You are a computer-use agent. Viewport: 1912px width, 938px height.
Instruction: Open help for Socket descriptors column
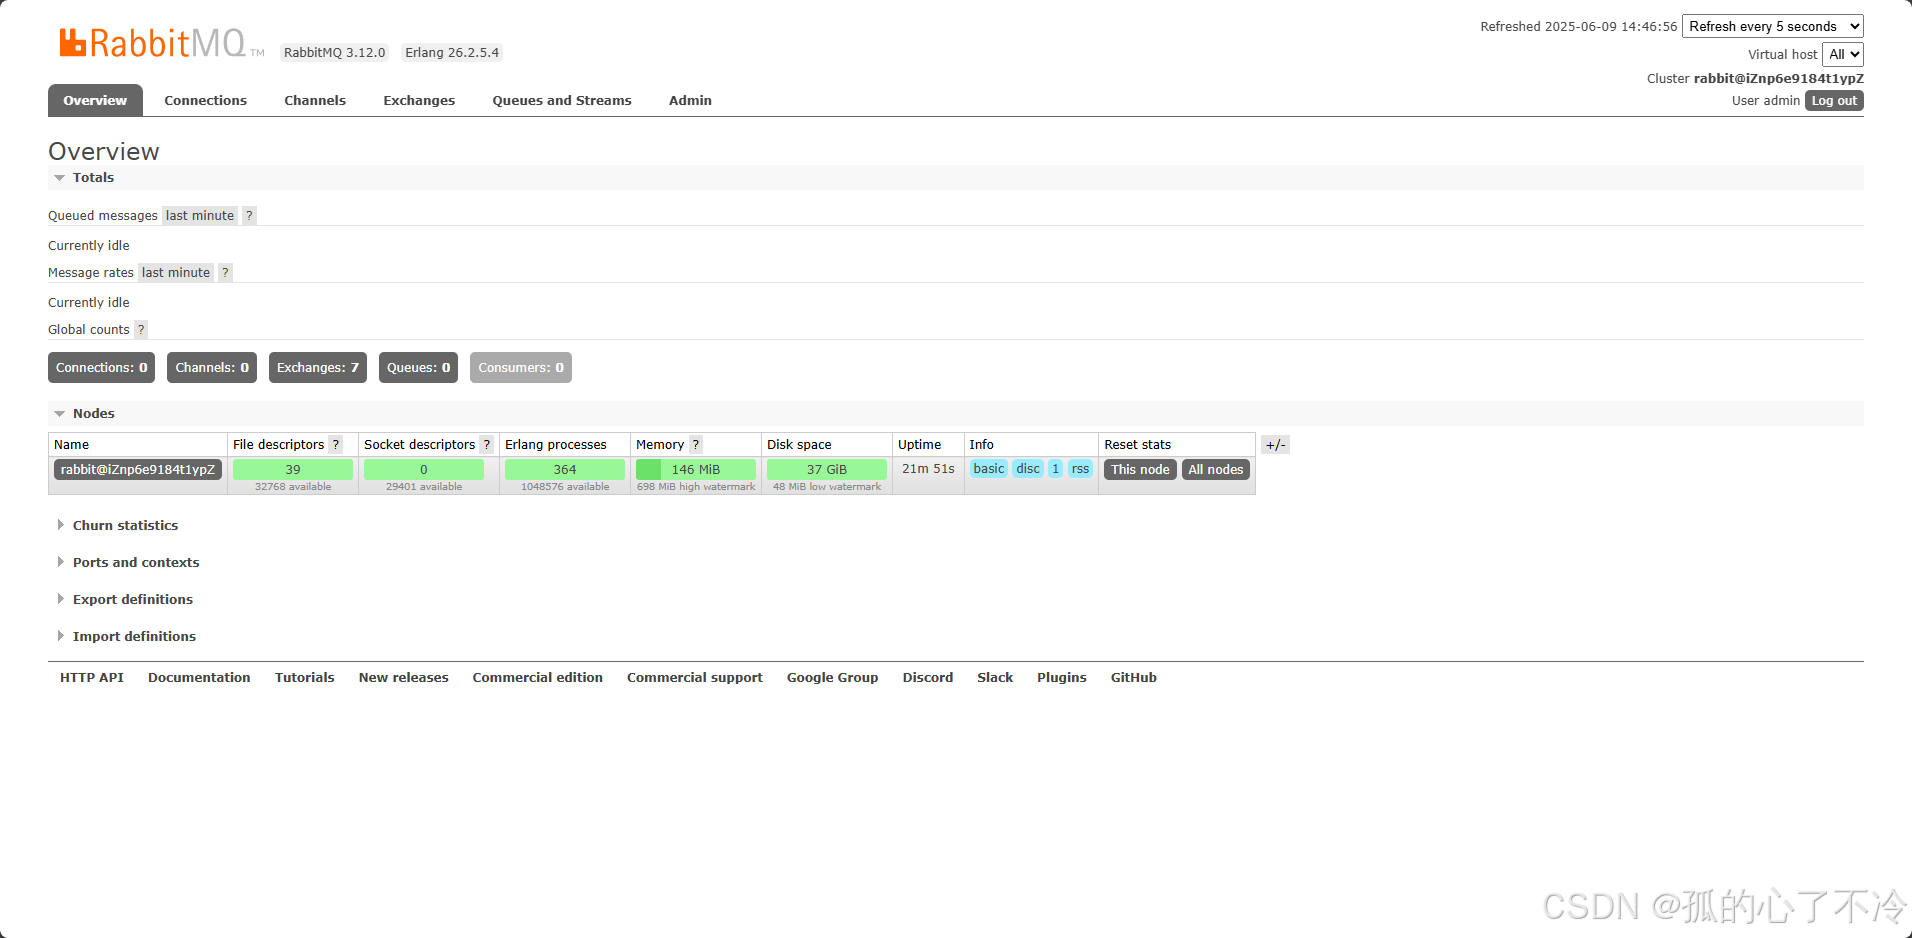coord(487,444)
